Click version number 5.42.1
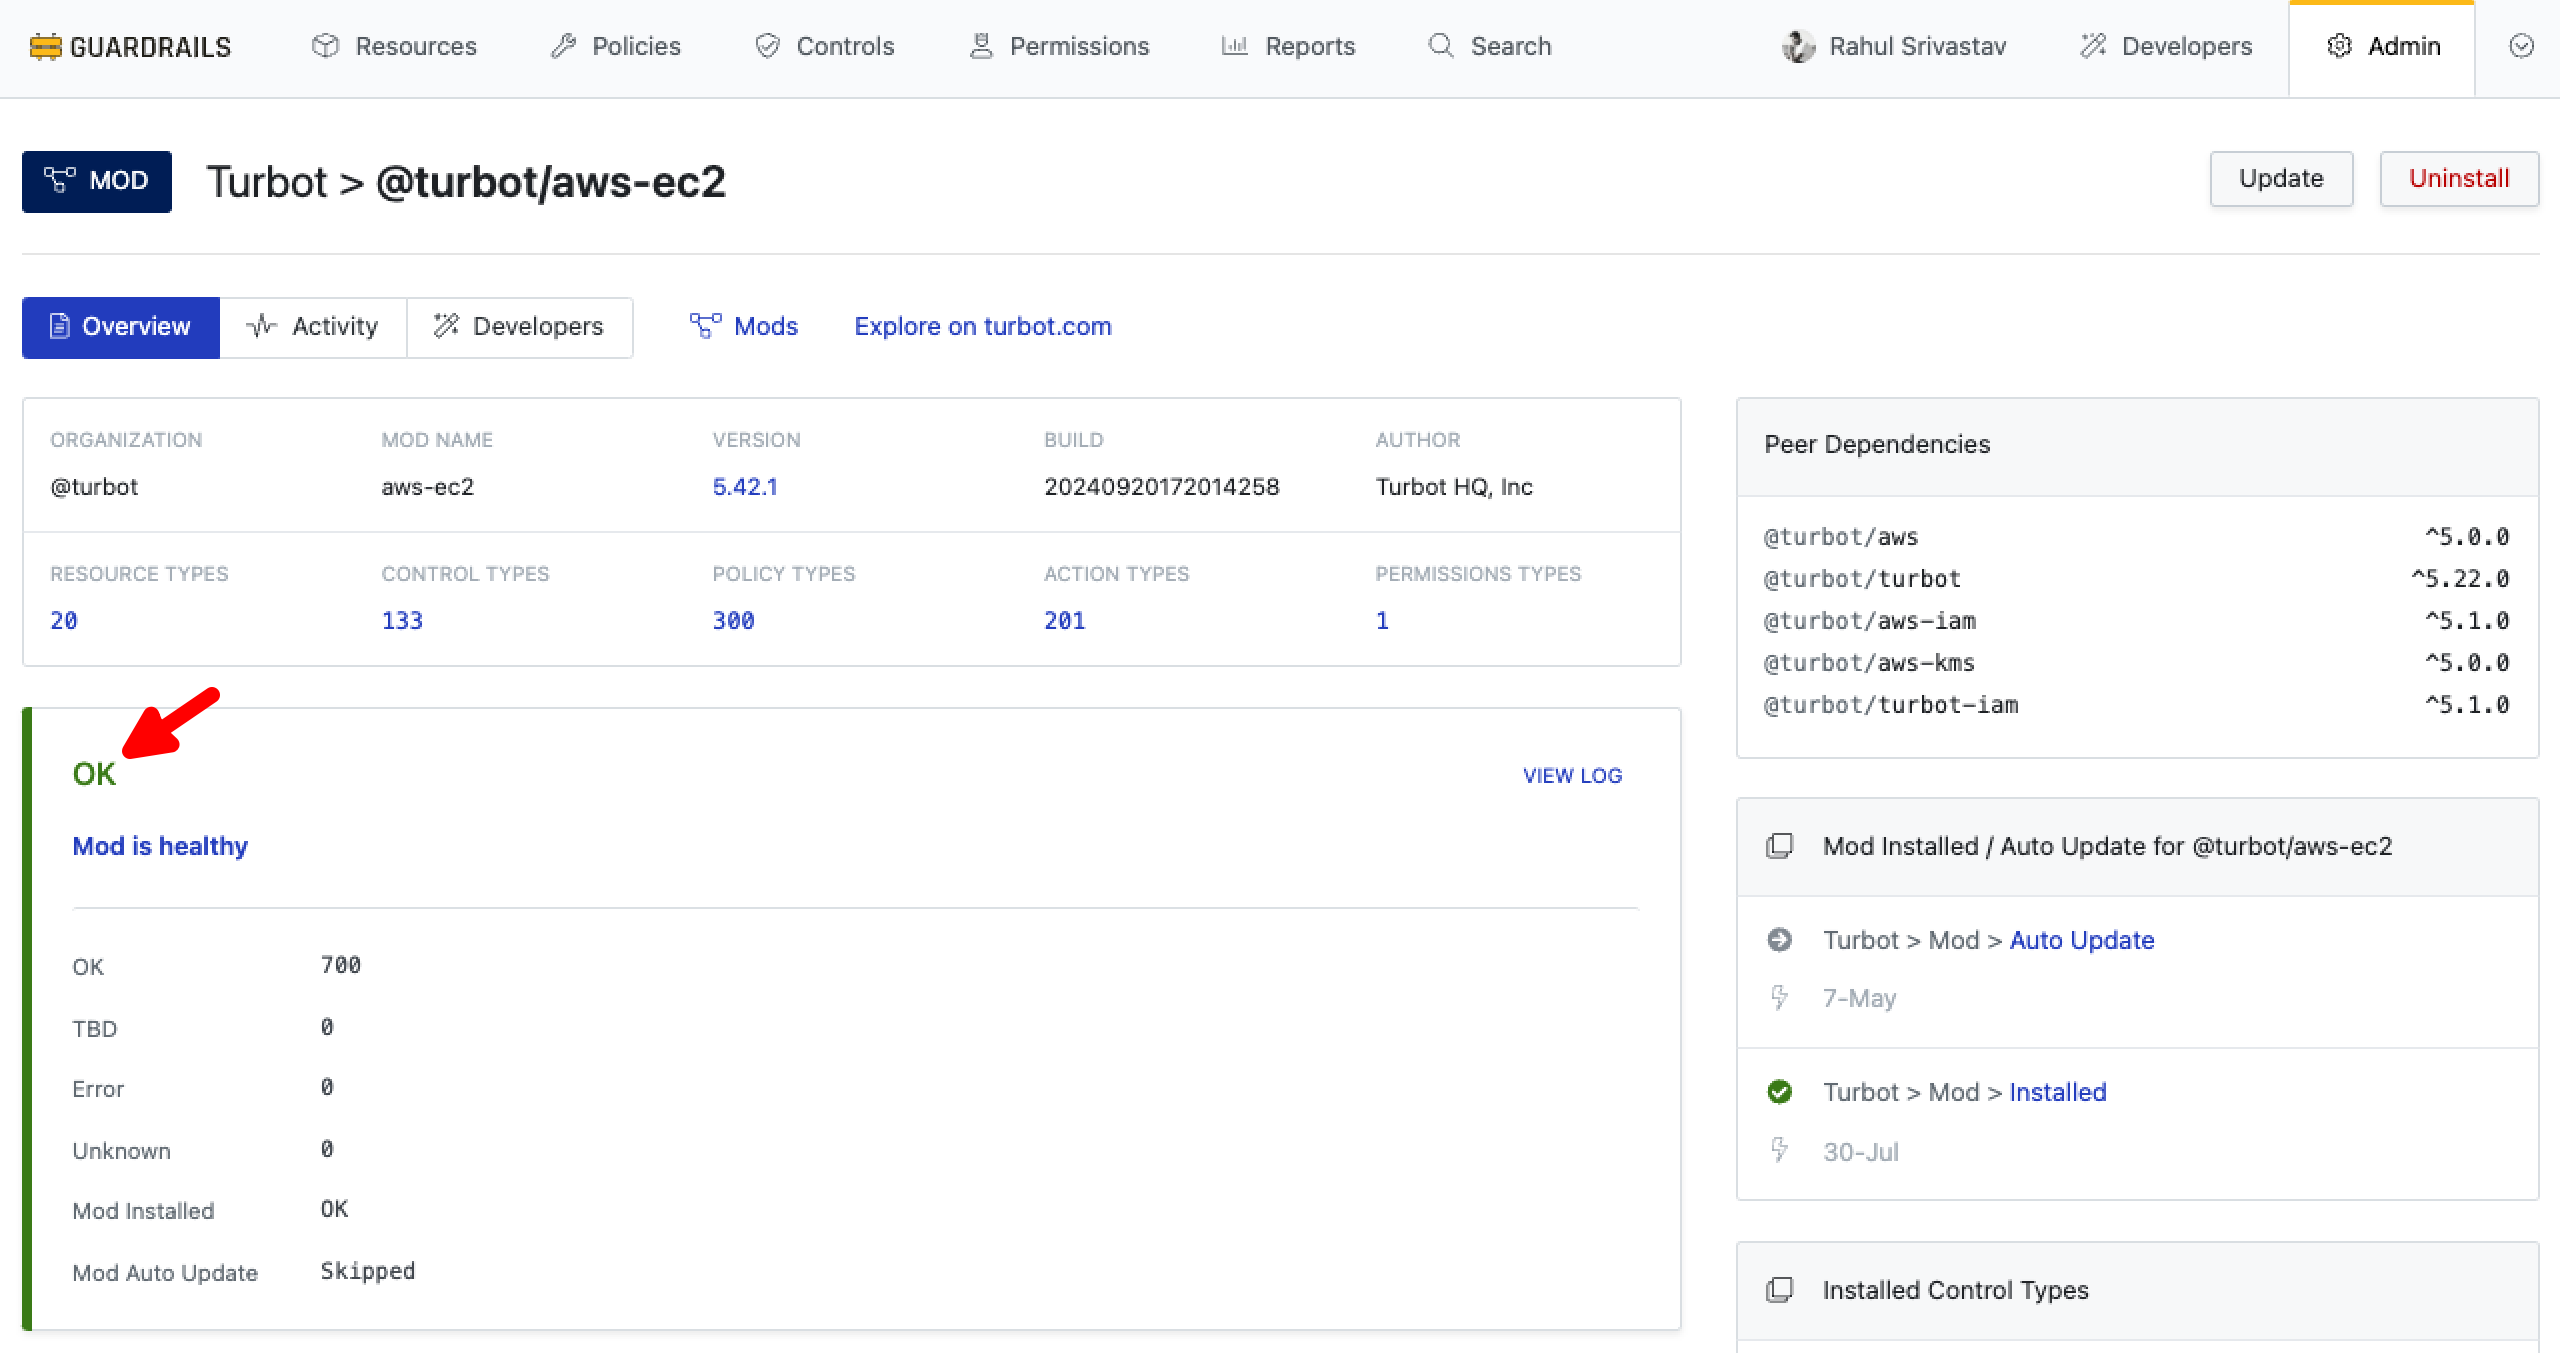 [x=744, y=487]
